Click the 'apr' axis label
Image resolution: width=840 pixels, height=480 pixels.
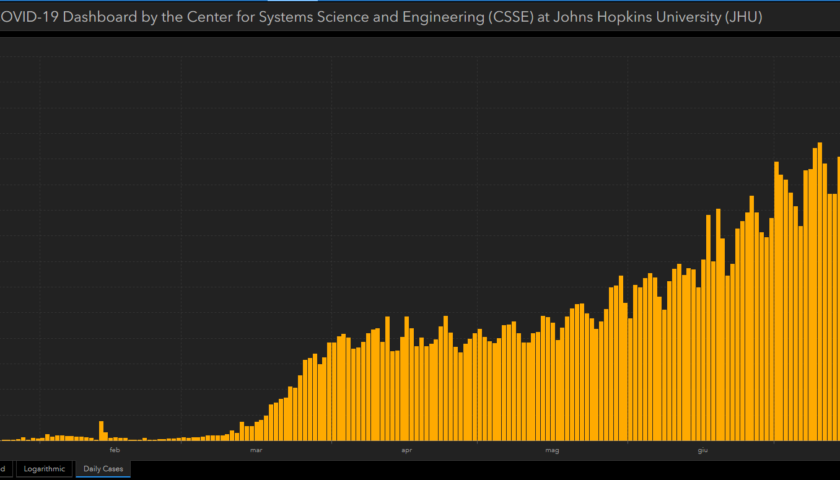pyautogui.click(x=407, y=451)
